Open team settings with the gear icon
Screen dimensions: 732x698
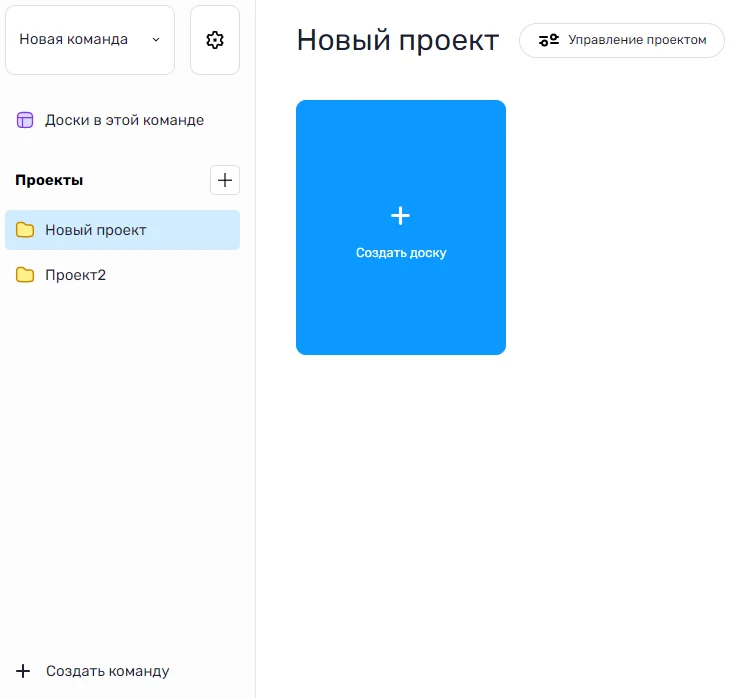[215, 40]
